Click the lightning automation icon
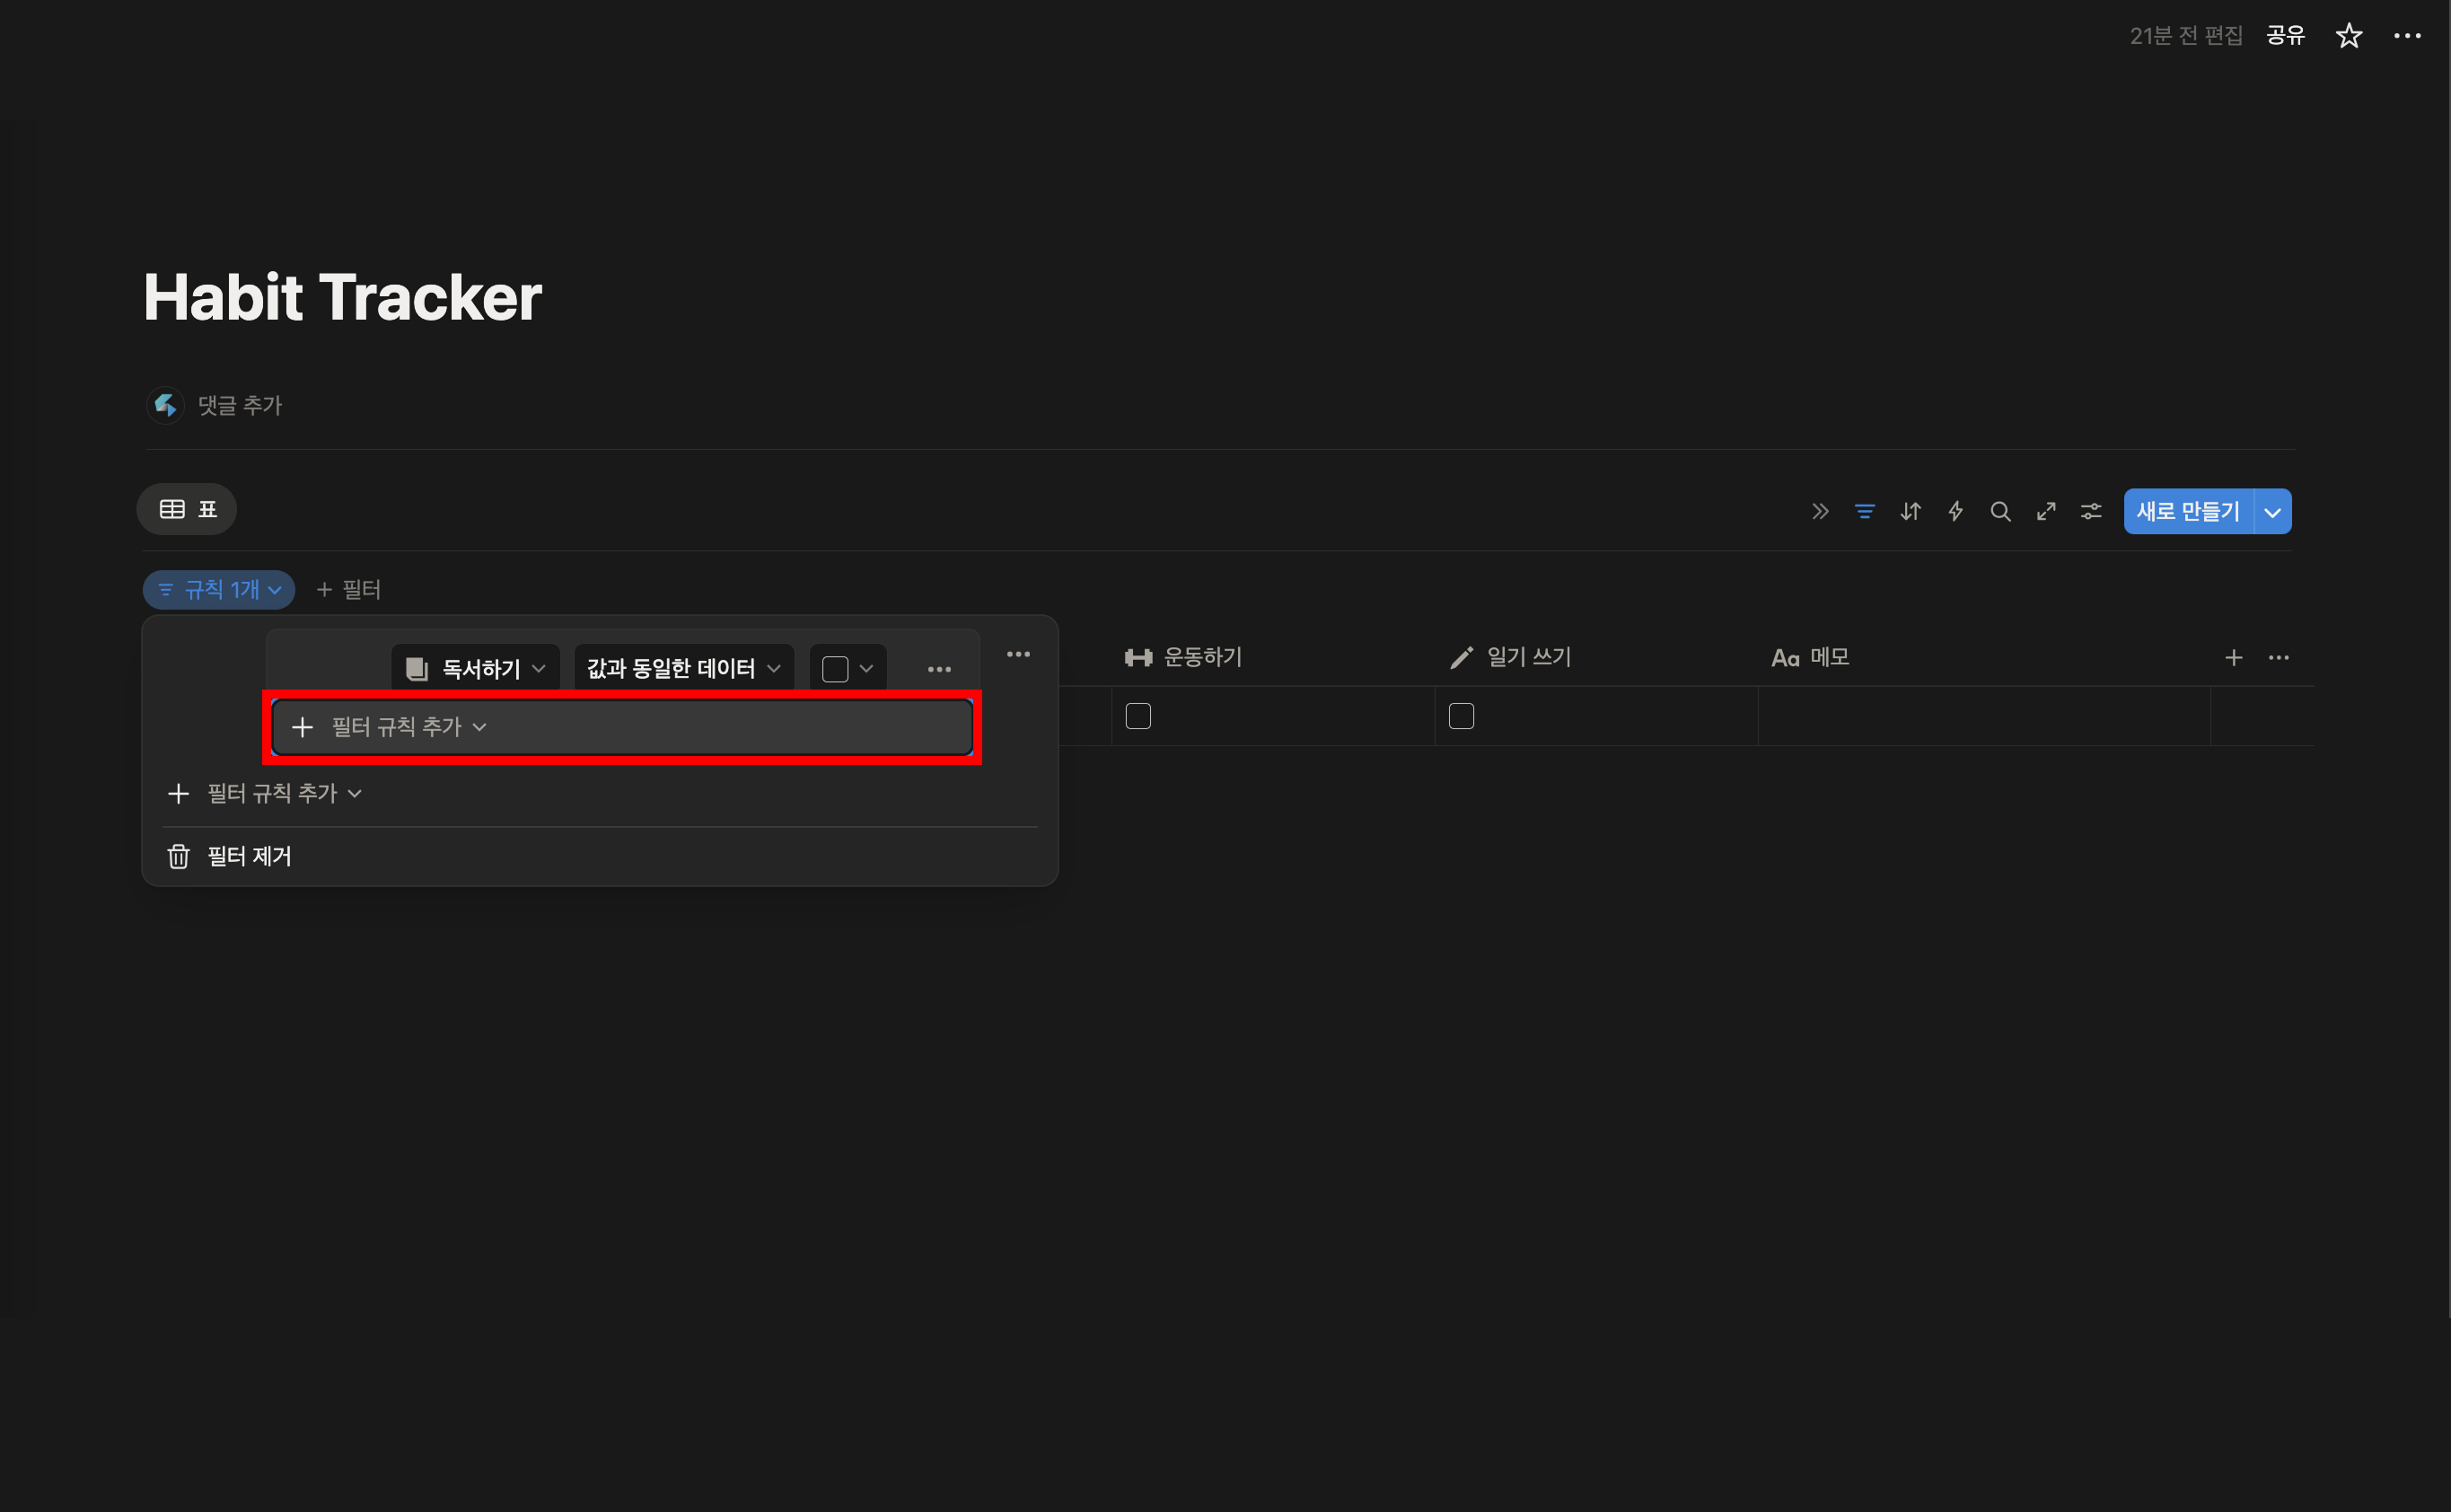Image resolution: width=2451 pixels, height=1512 pixels. click(x=1955, y=511)
